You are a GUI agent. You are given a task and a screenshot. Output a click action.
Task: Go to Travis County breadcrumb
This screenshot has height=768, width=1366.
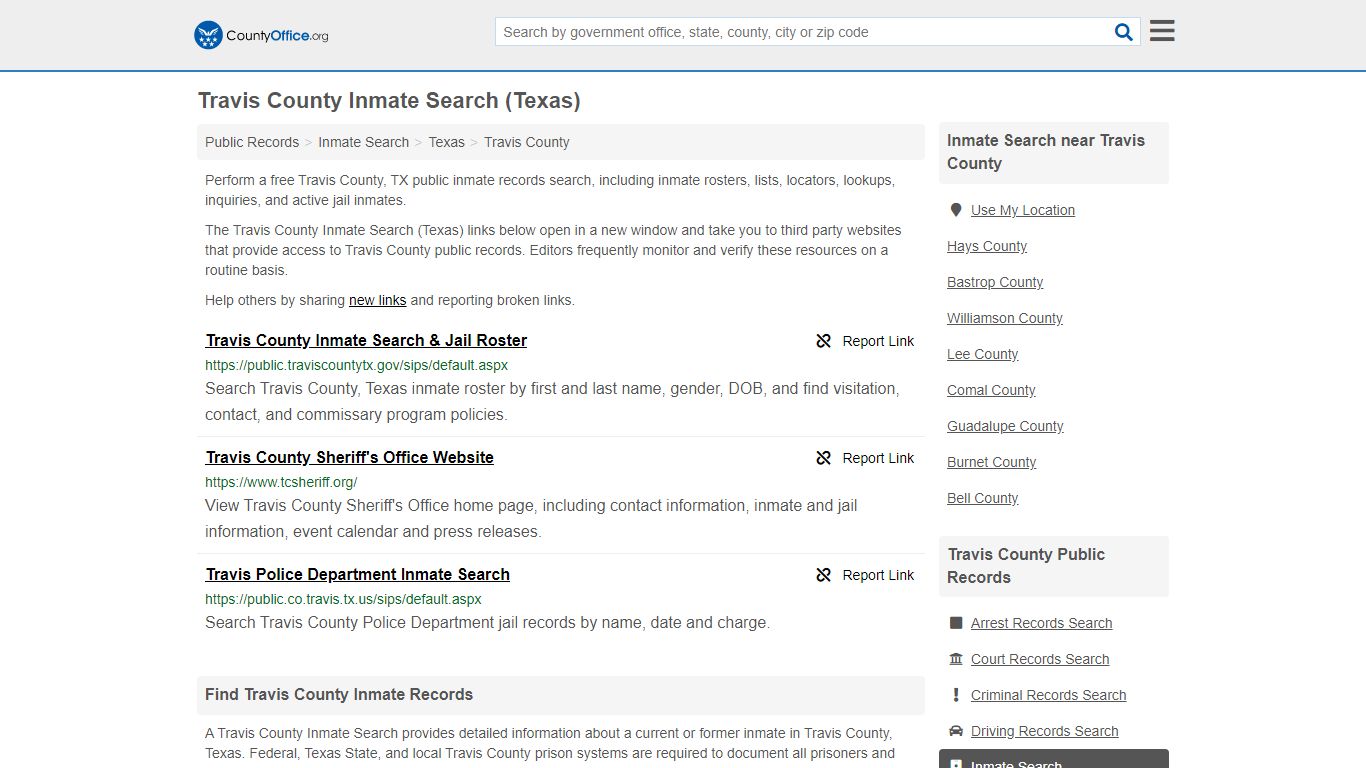click(x=527, y=142)
